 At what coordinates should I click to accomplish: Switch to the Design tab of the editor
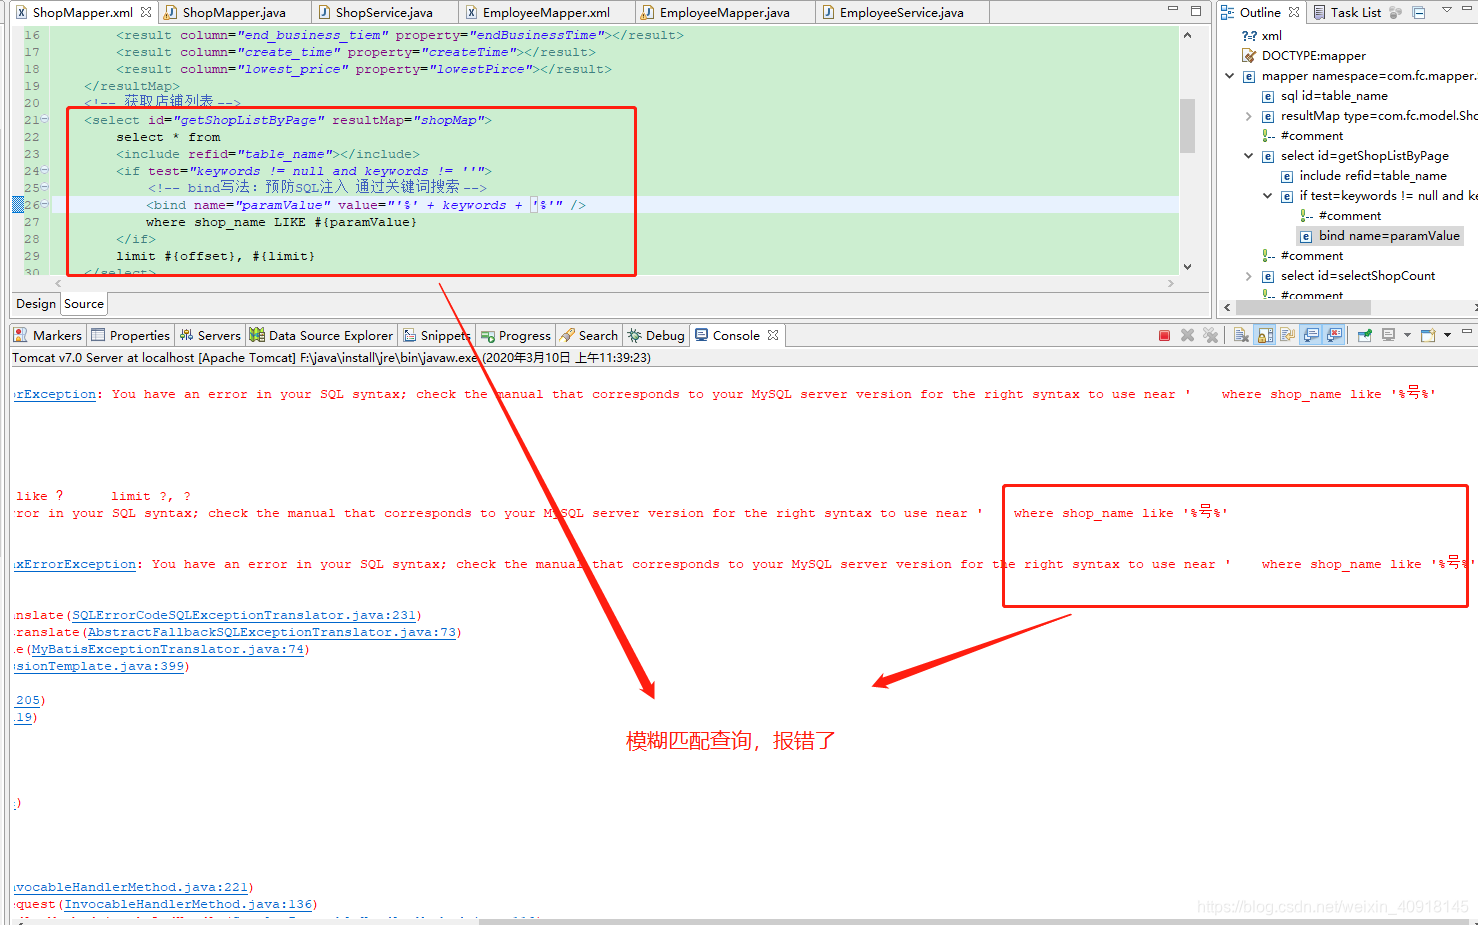(34, 303)
